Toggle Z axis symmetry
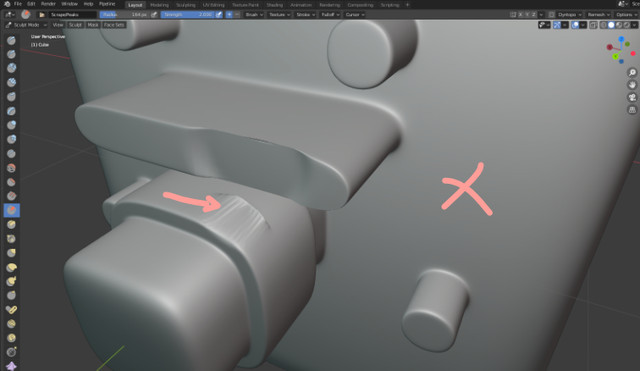Viewport: 640px width, 371px height. tap(533, 15)
